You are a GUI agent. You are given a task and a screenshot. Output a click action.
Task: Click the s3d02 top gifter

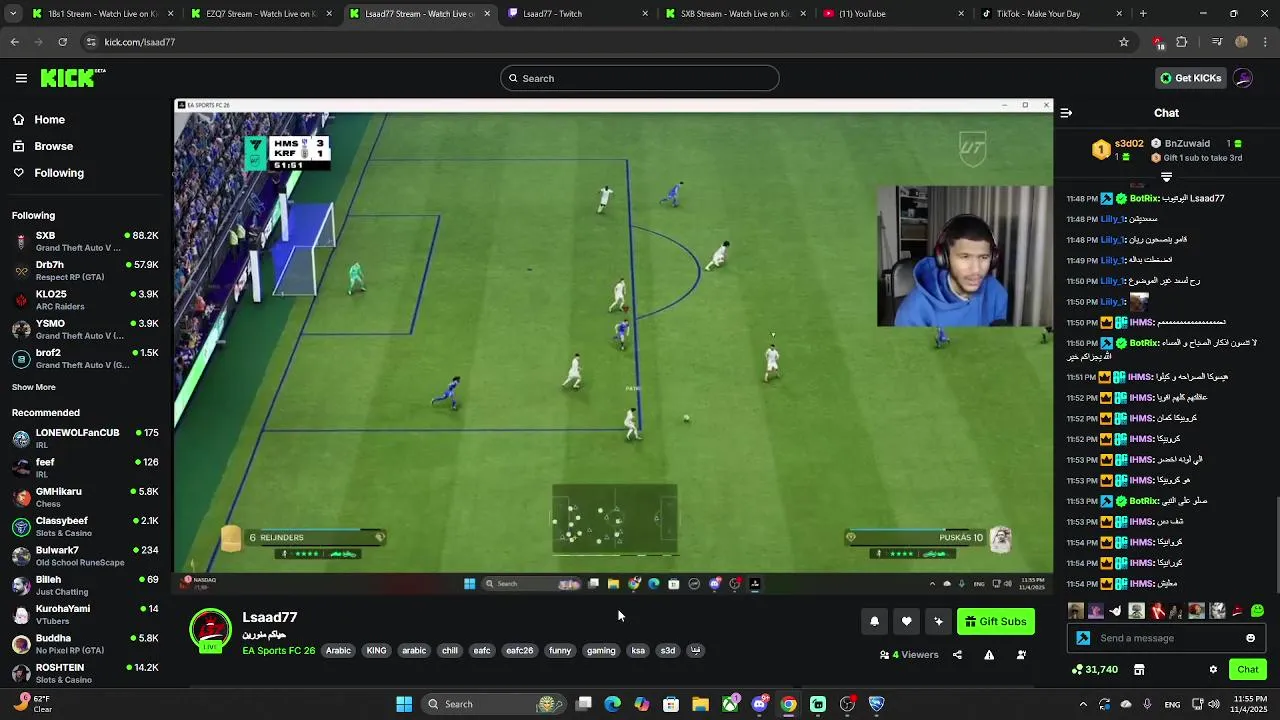[1119, 149]
